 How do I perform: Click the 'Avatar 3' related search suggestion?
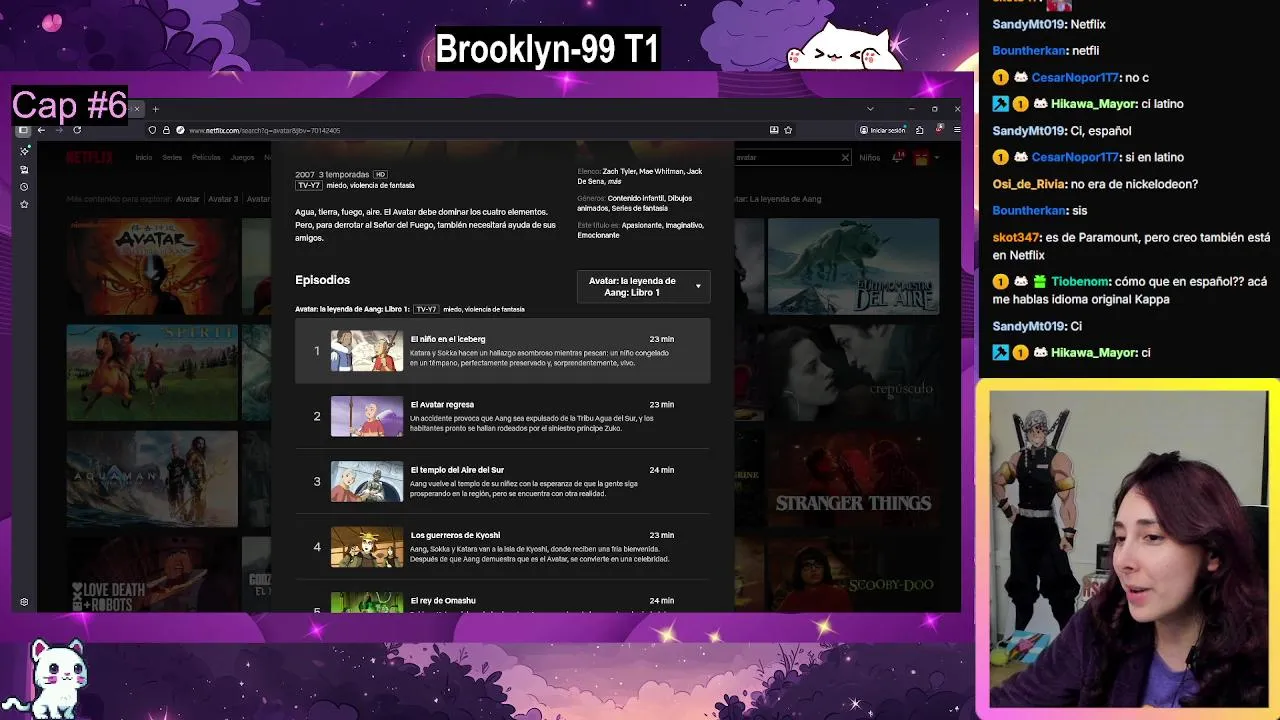click(x=223, y=199)
